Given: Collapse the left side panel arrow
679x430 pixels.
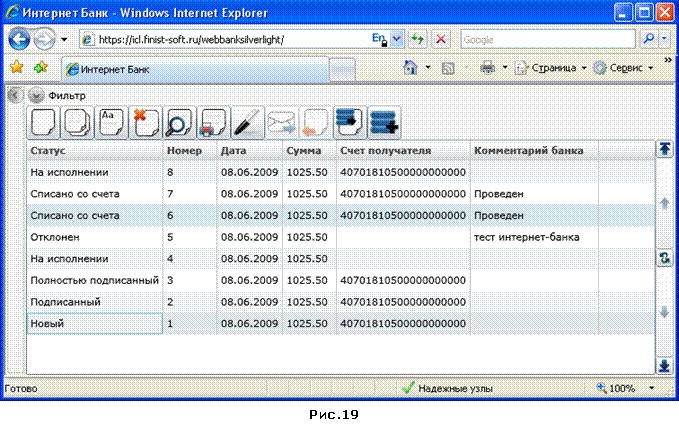Looking at the screenshot, I should click(15, 95).
